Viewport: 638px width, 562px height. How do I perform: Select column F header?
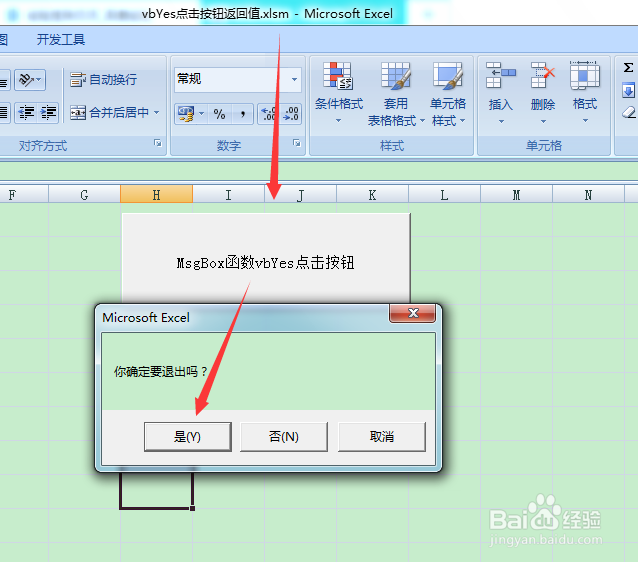(24, 195)
